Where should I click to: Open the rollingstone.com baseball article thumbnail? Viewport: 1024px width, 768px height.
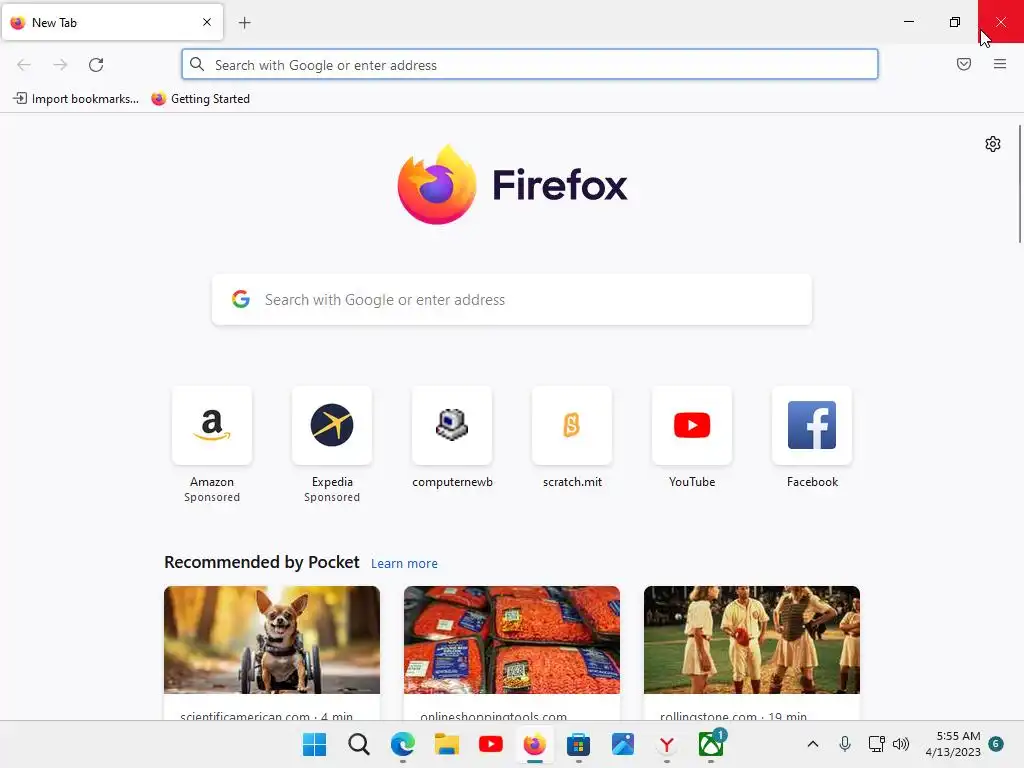coord(752,640)
